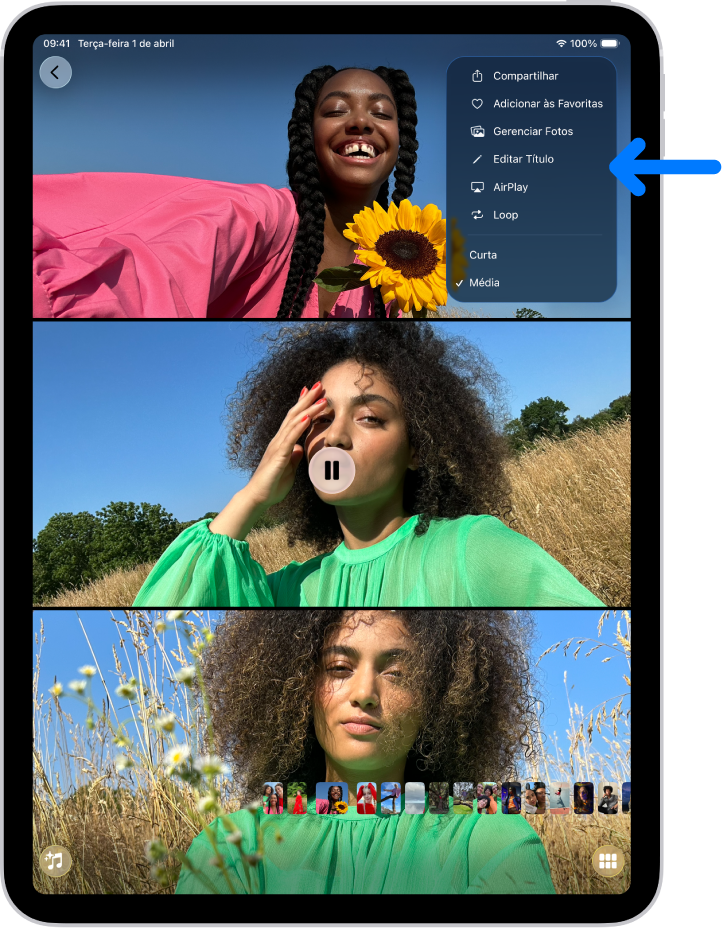Click the Wi-Fi status icon
This screenshot has width=726, height=931.
coord(561,43)
